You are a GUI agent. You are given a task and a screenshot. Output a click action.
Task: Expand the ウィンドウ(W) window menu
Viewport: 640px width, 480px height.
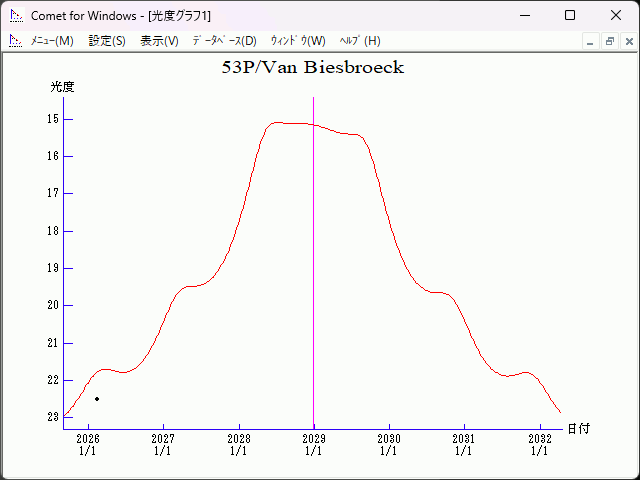[x=298, y=41]
